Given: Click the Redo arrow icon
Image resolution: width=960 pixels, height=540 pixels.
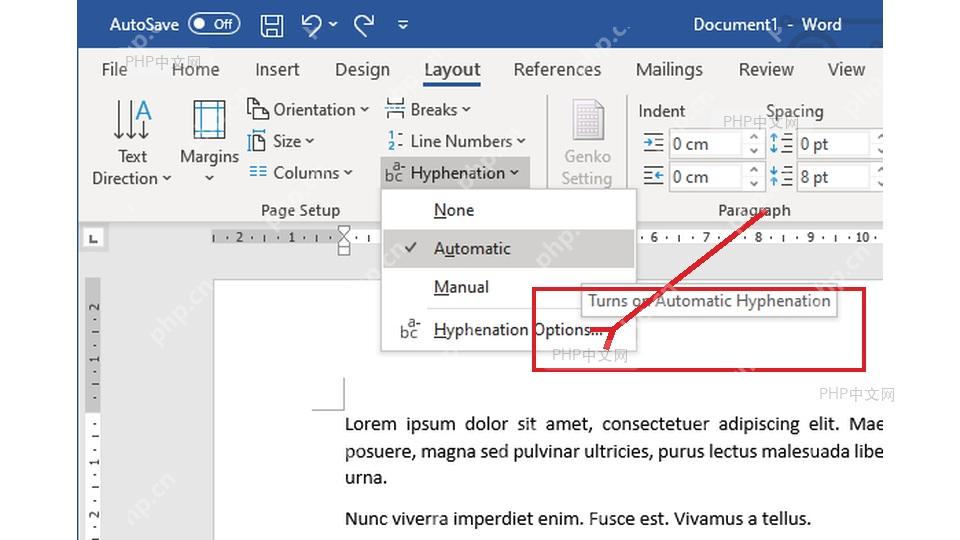Looking at the screenshot, I should [364, 25].
